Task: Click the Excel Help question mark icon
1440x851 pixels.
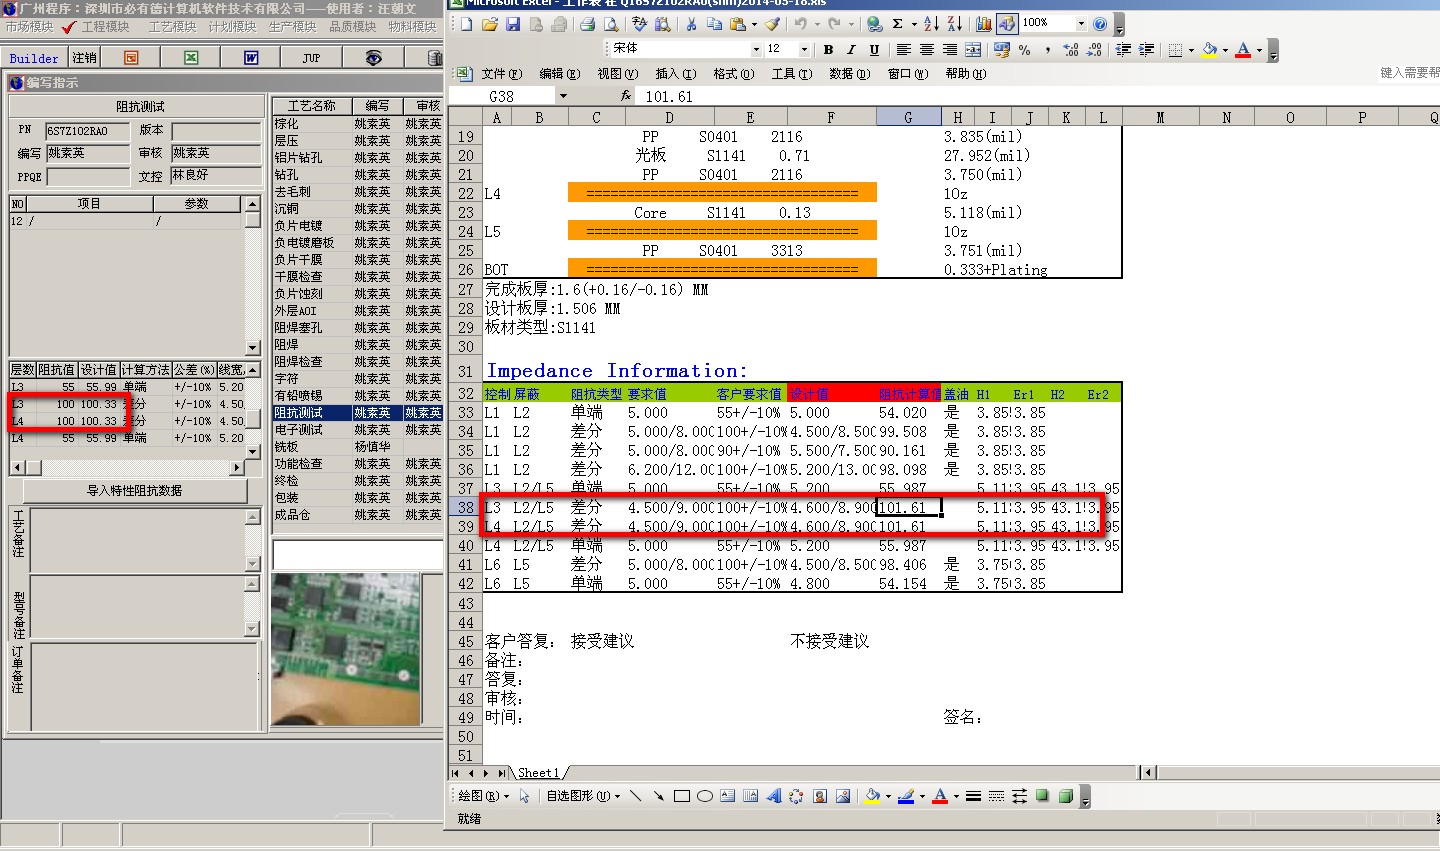Action: (1100, 24)
